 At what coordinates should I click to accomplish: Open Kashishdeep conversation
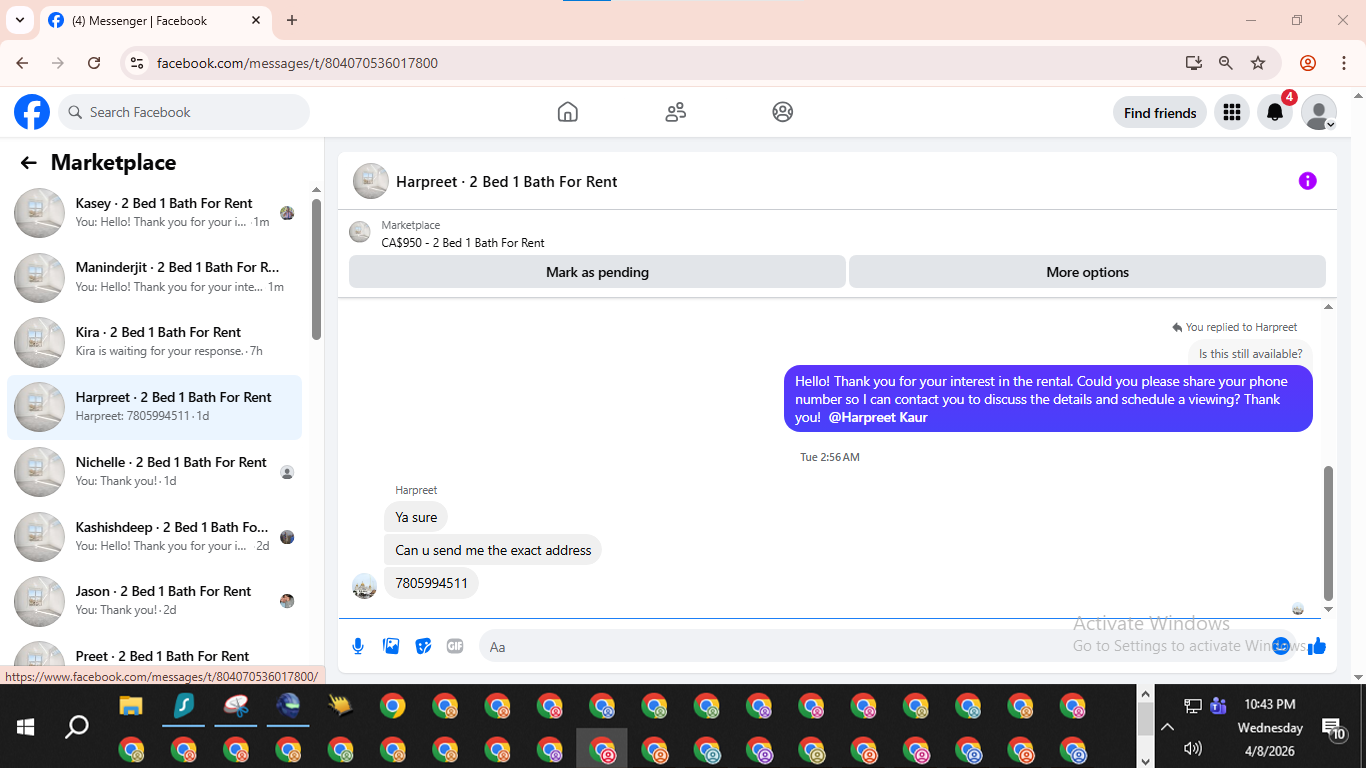pyautogui.click(x=155, y=537)
